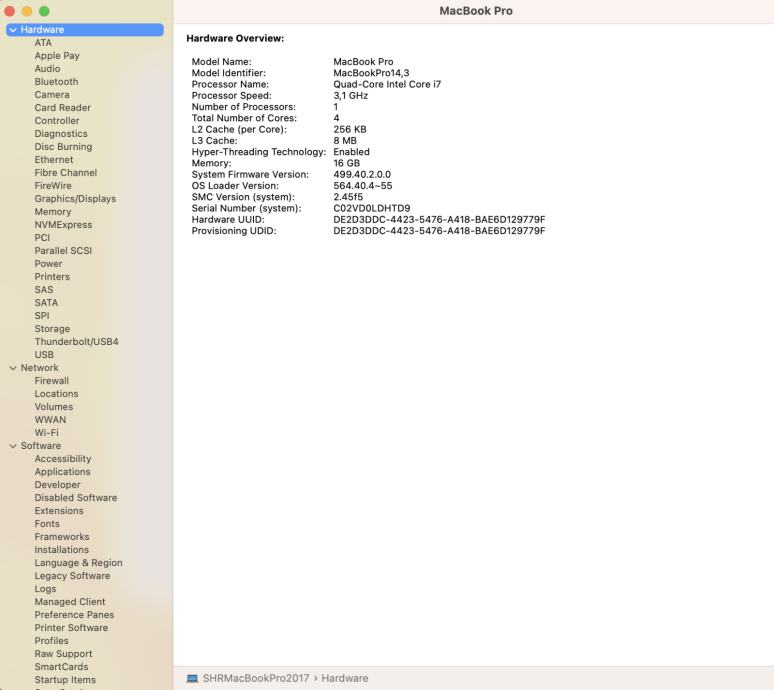Select Parallel SCSI item
This screenshot has height=690, width=774.
pos(63,251)
